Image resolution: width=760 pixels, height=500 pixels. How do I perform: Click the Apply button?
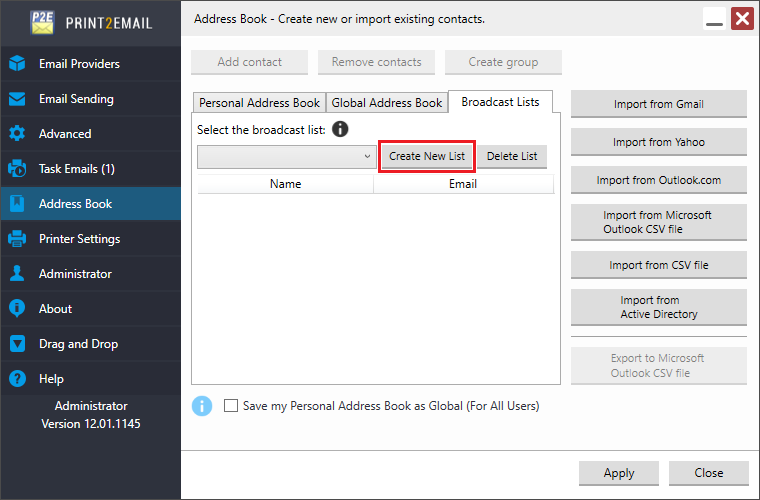[x=619, y=473]
